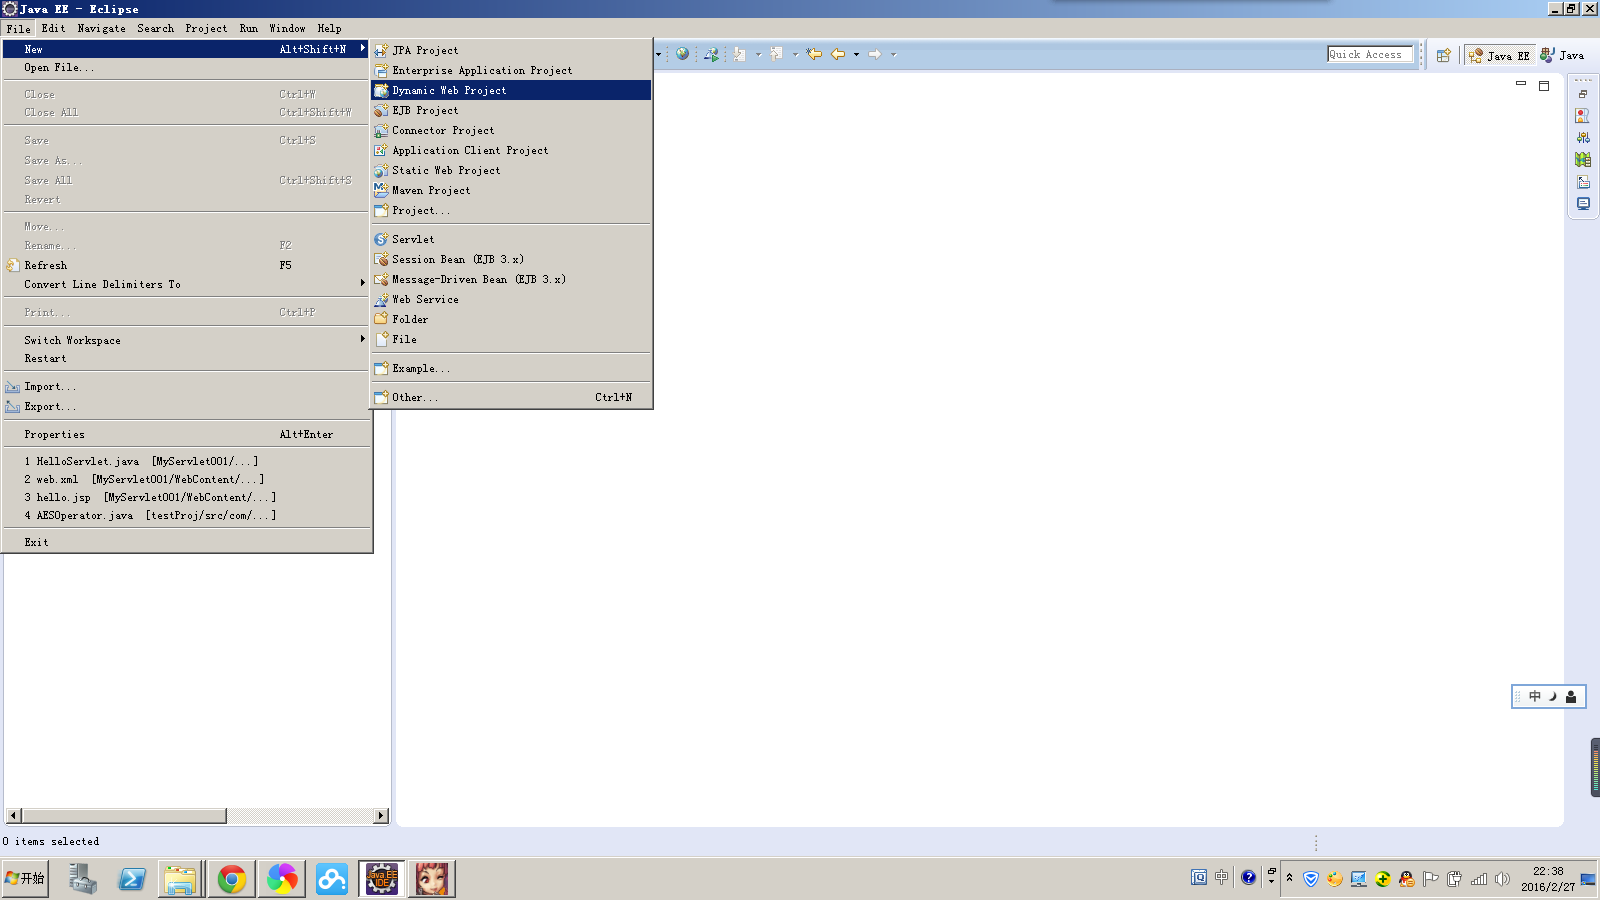The width and height of the screenshot is (1600, 900).
Task: Open the Example... wizard
Action: click(x=511, y=368)
